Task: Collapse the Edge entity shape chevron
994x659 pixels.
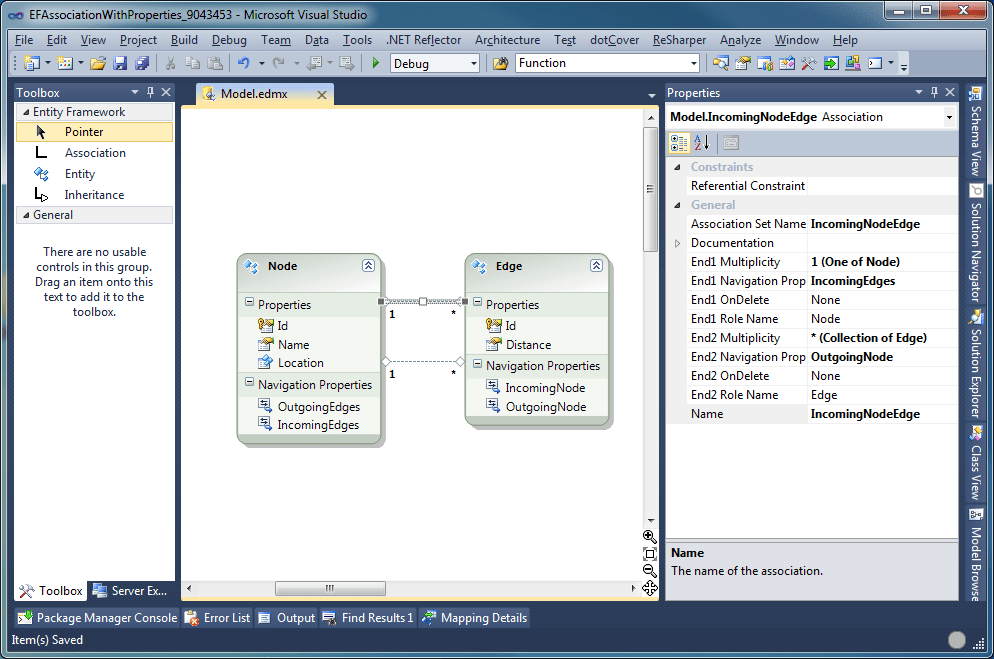Action: pos(596,266)
